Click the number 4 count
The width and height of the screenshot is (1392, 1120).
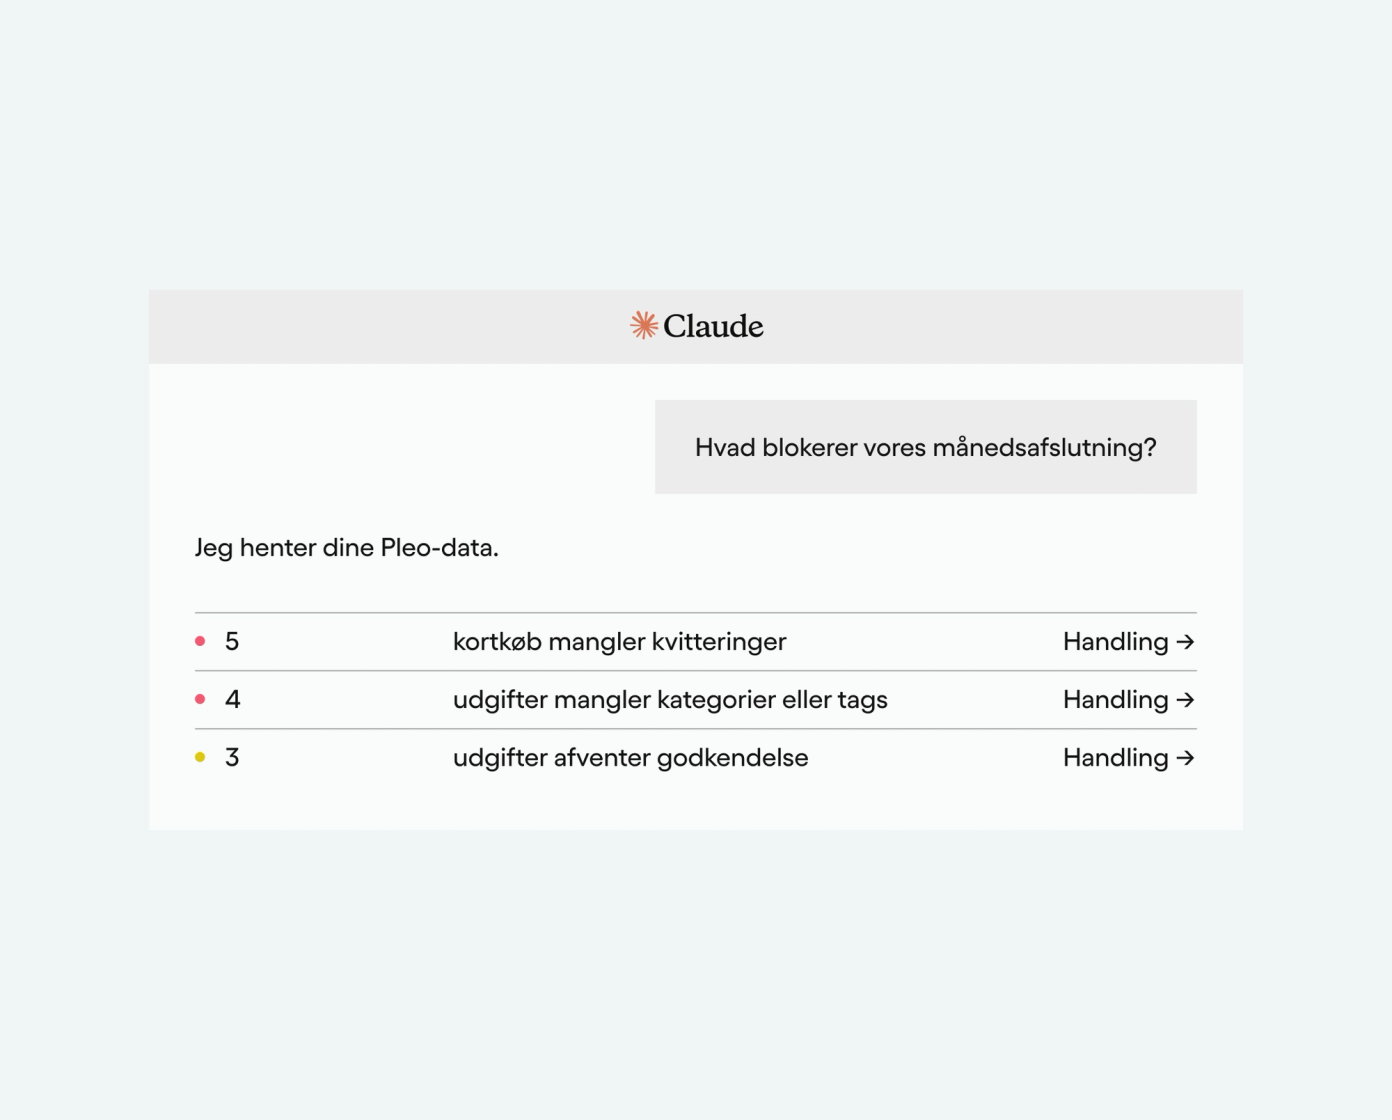[x=232, y=700]
